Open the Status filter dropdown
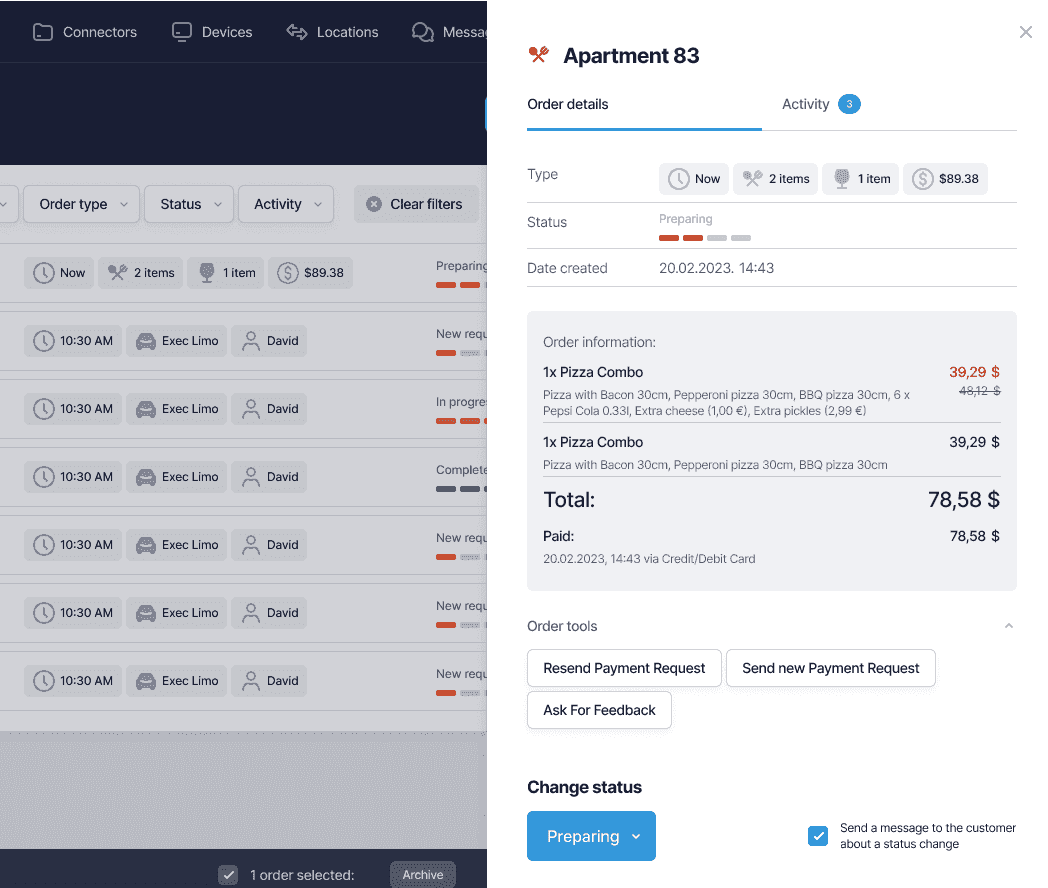The image size is (1048, 888). pos(189,204)
